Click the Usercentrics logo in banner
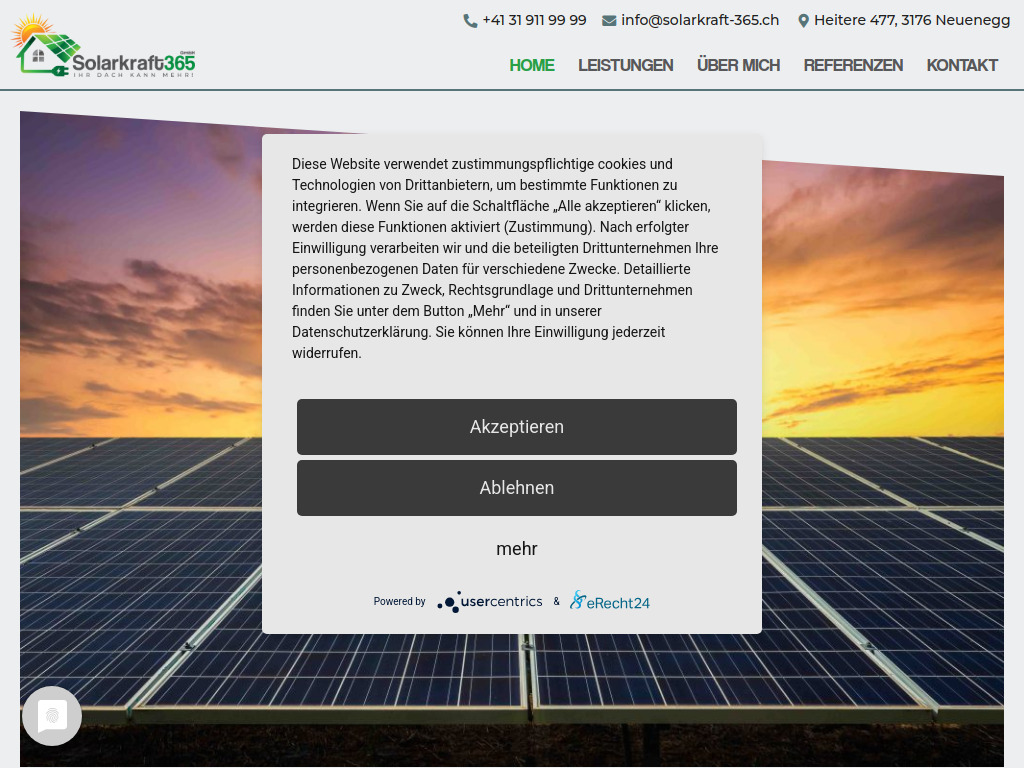Image resolution: width=1024 pixels, height=768 pixels. pyautogui.click(x=489, y=601)
